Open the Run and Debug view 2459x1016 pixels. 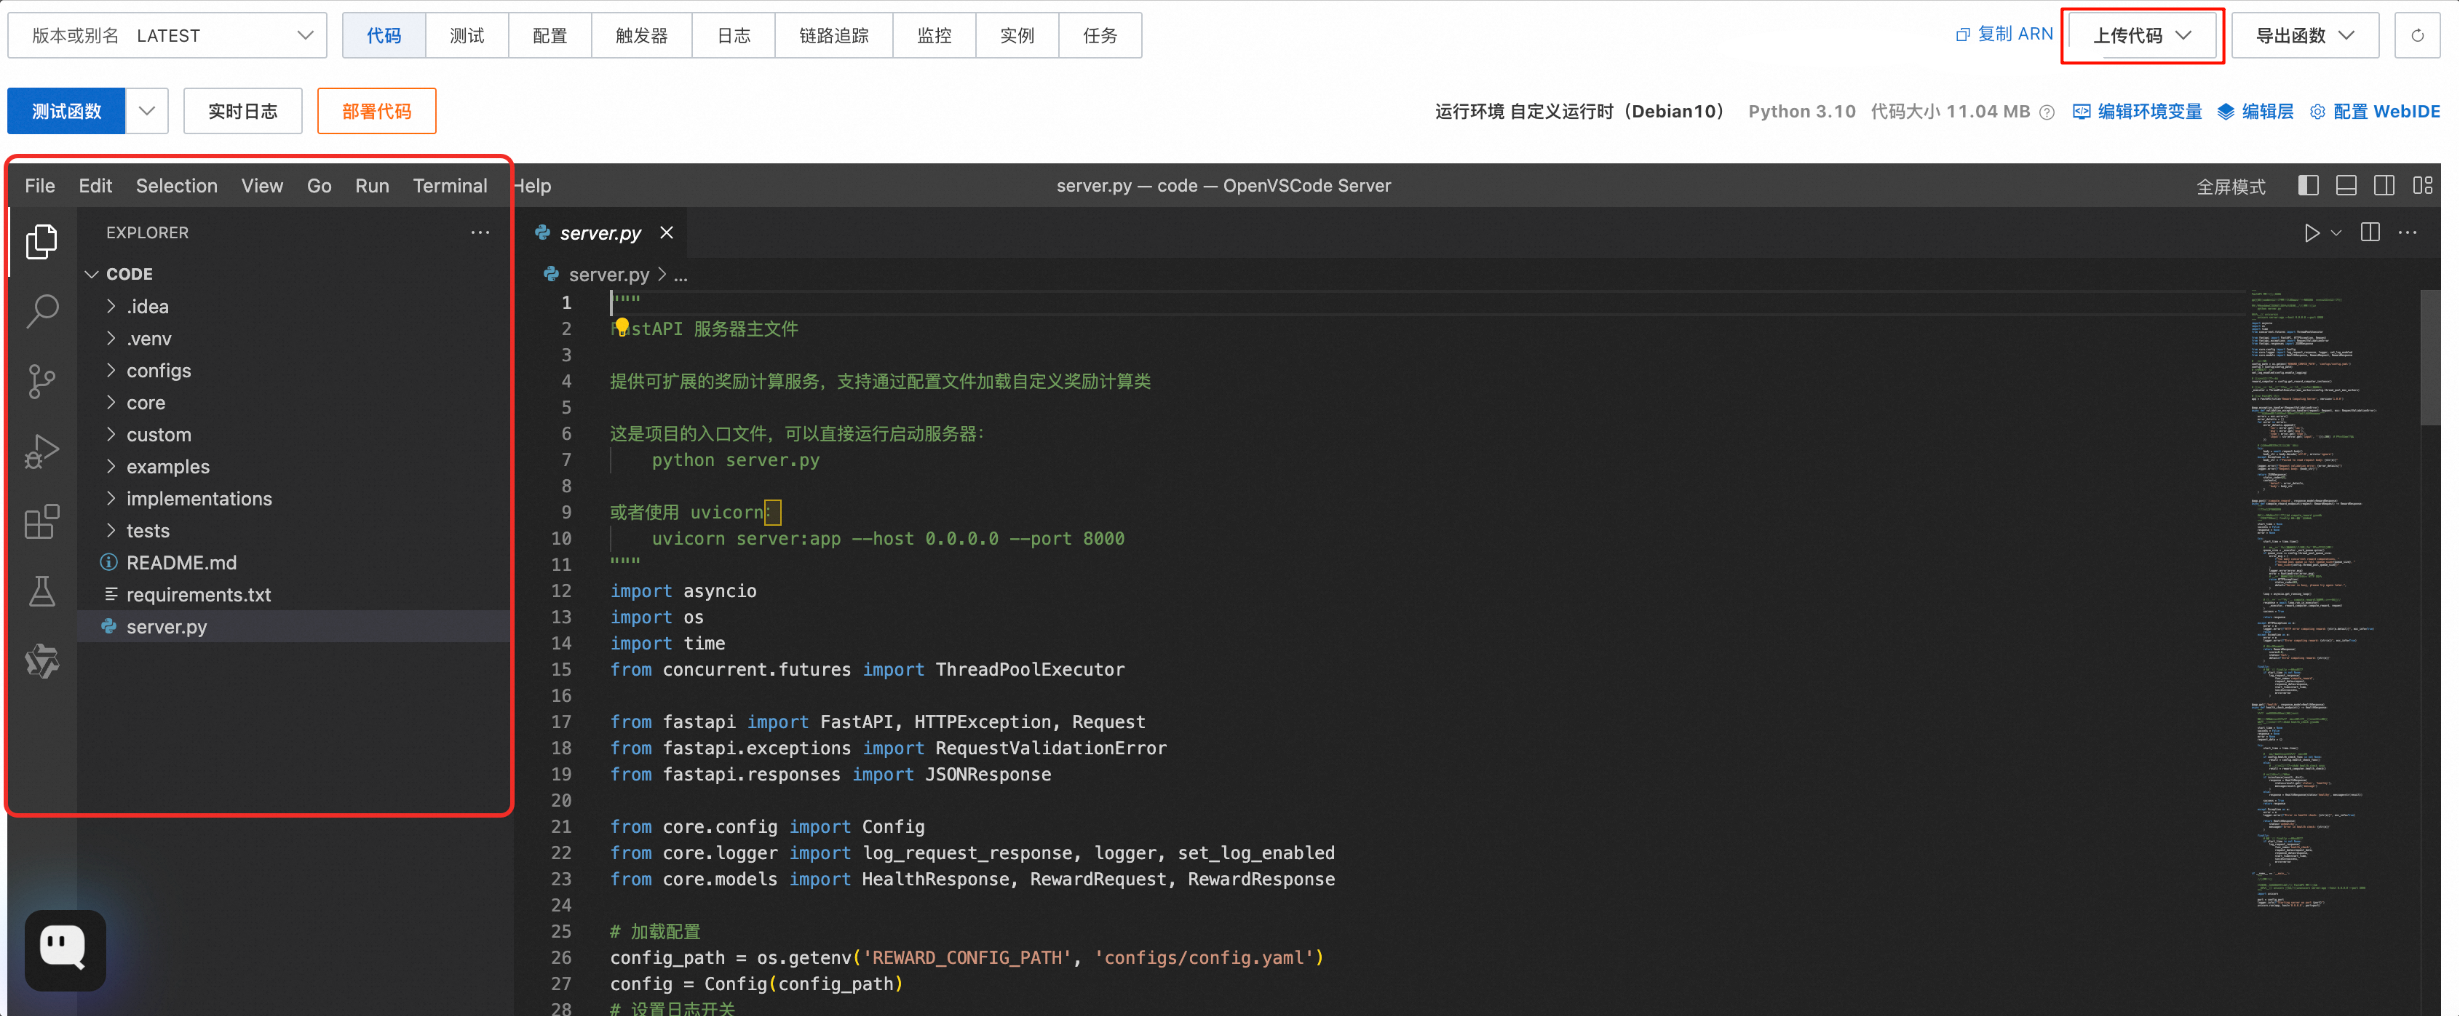[42, 451]
